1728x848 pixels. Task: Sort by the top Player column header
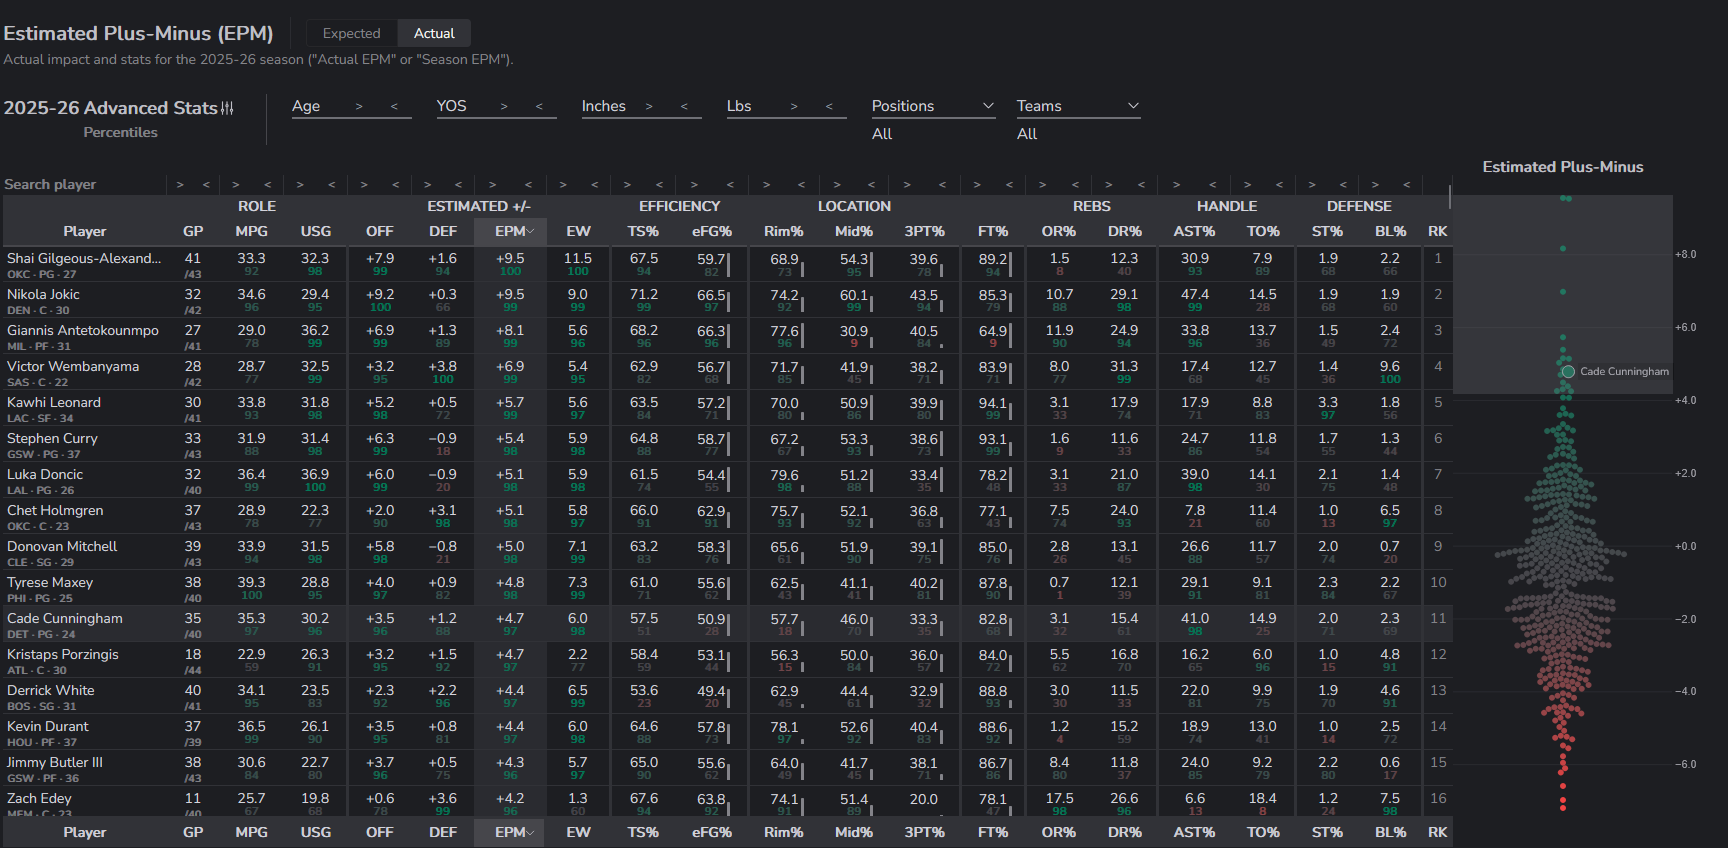point(85,231)
